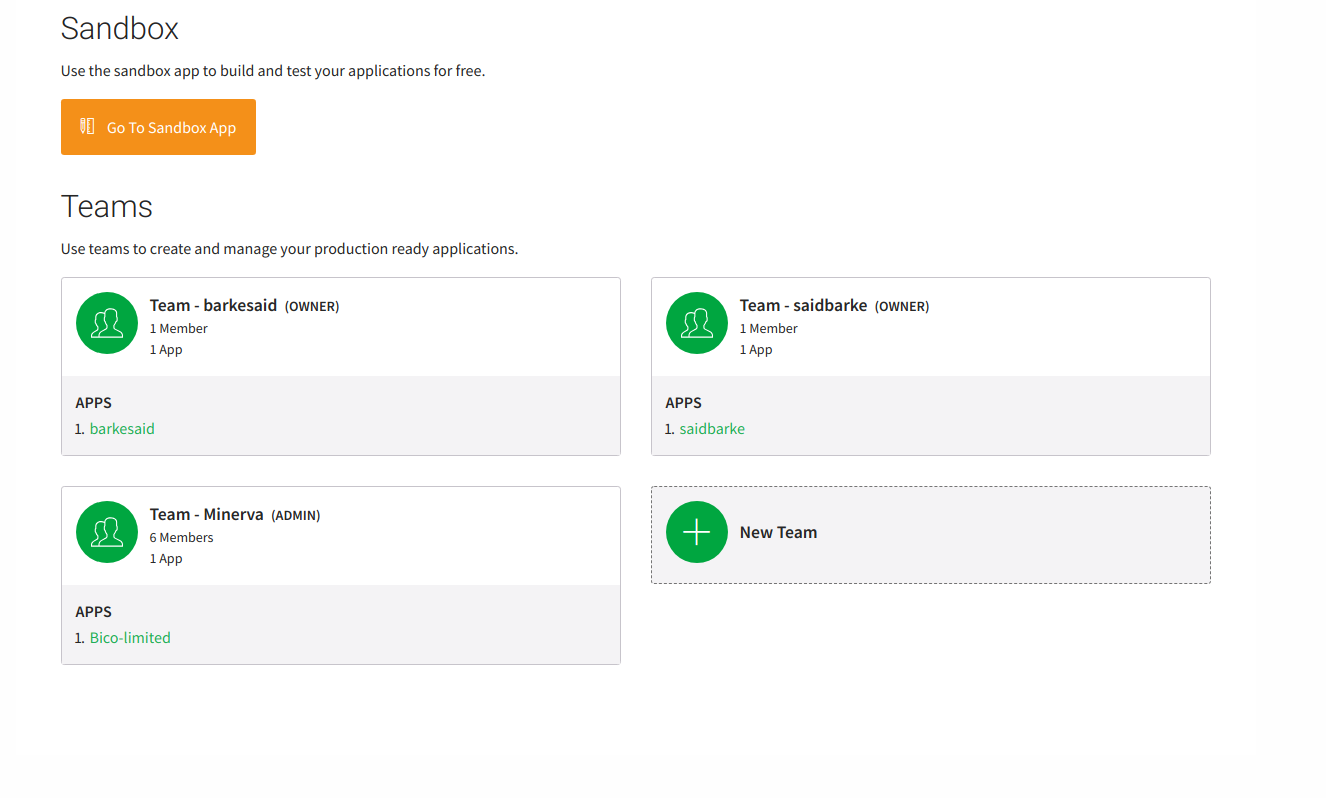
Task: Click the 1 App count under Team - saidbarke
Action: [x=756, y=350]
